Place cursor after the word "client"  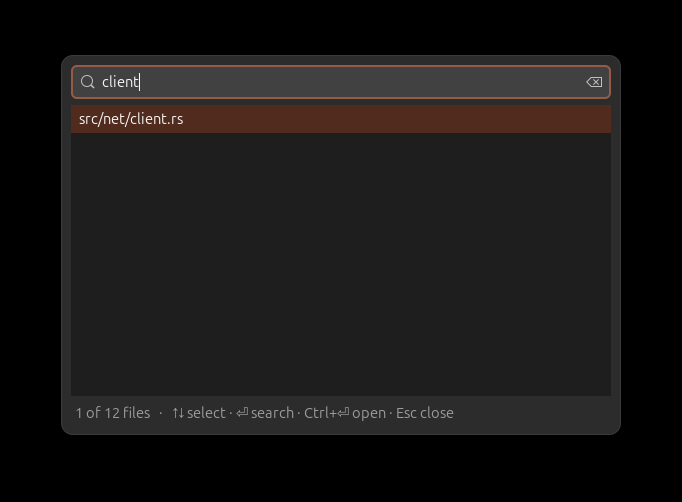coord(139,82)
